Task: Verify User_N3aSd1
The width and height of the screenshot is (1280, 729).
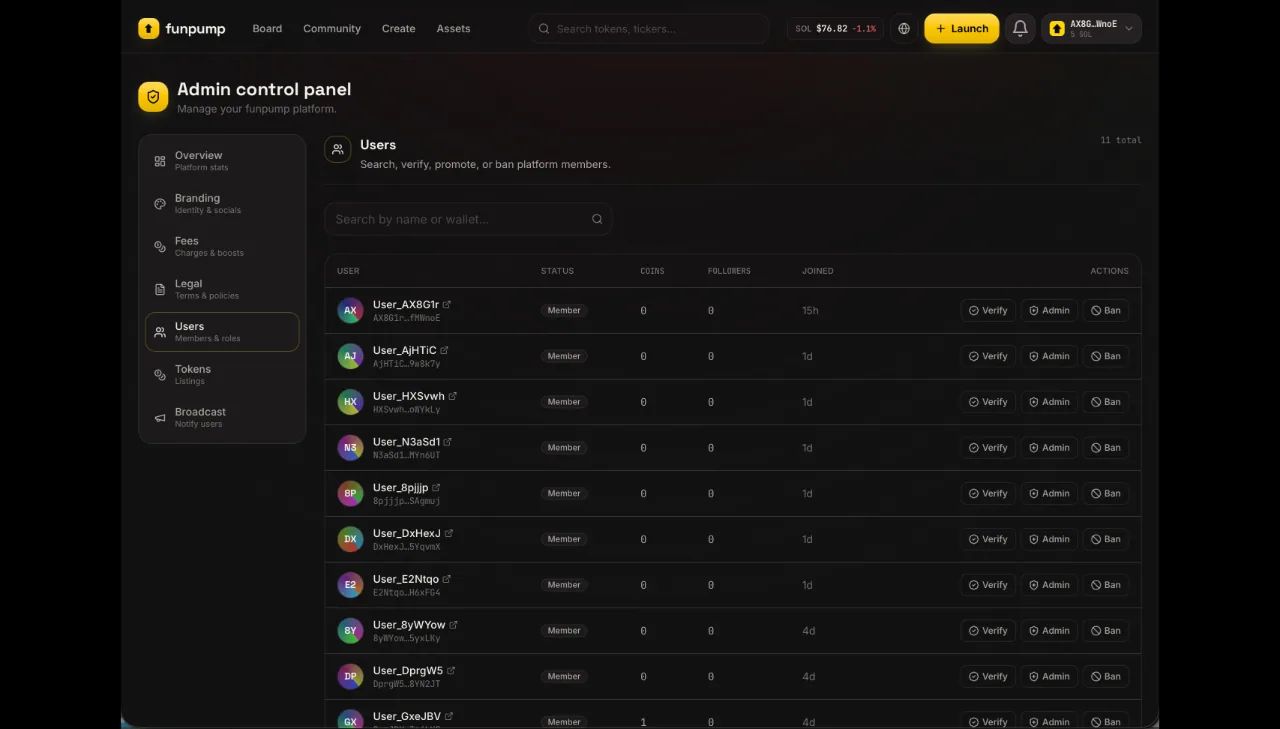Action: click(x=988, y=448)
